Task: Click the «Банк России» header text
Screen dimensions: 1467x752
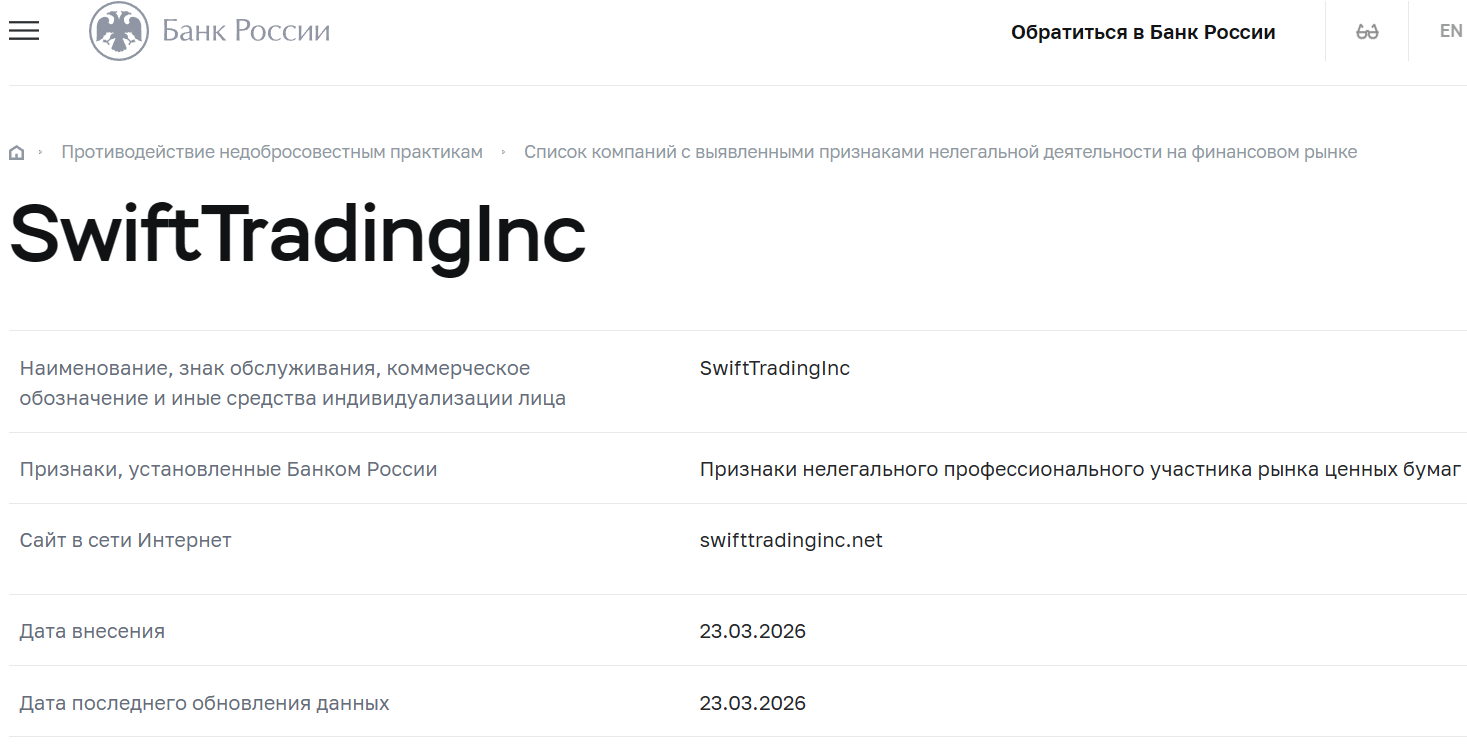Action: click(x=244, y=30)
